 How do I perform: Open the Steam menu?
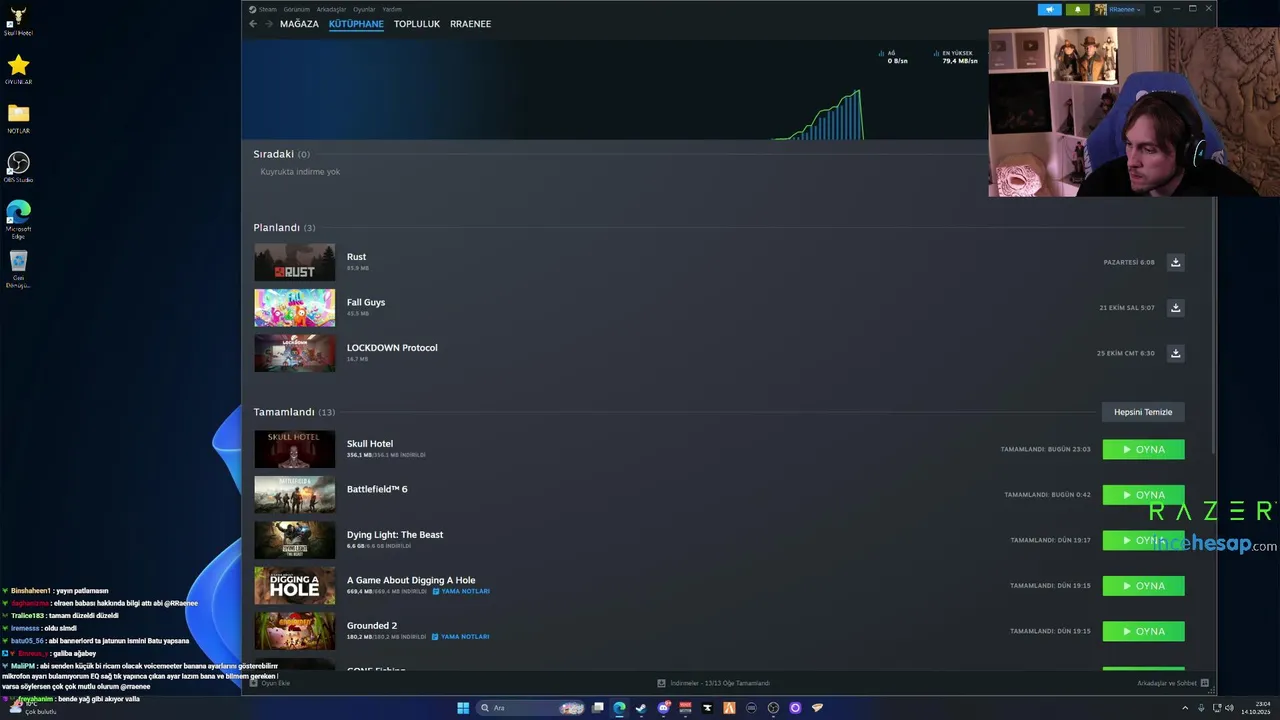point(263,9)
